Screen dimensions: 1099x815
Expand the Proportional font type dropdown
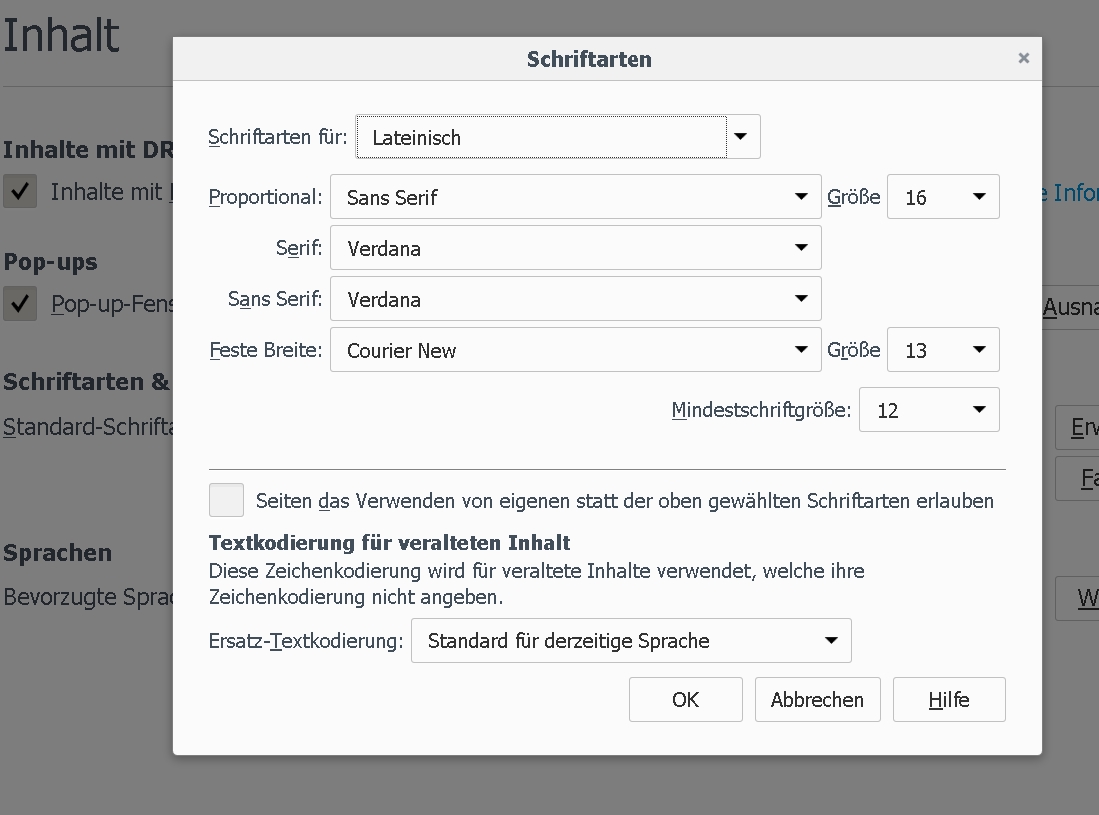[575, 197]
